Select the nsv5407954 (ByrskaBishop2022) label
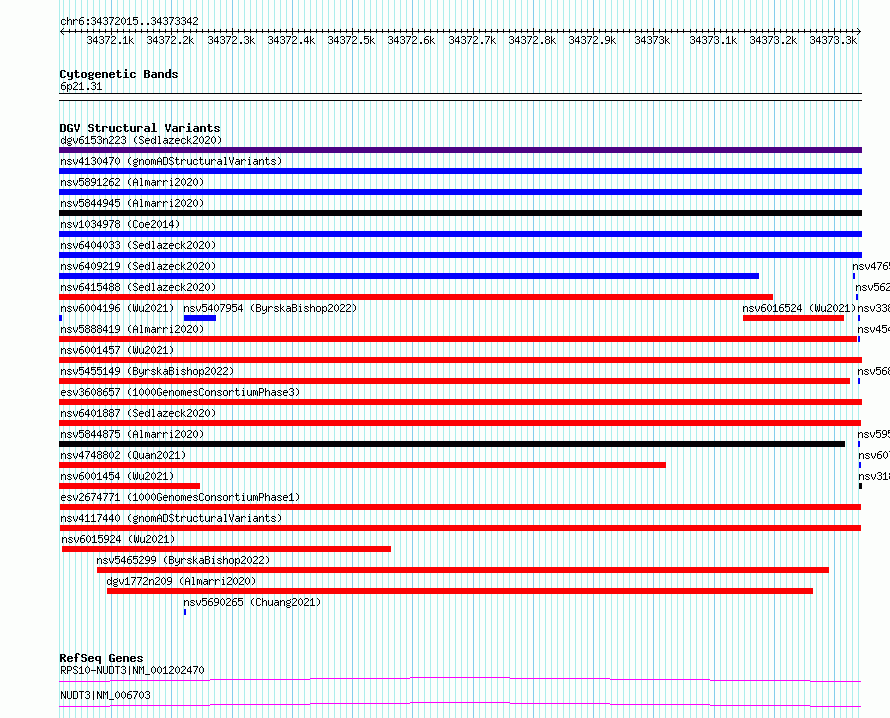This screenshot has height=718, width=890. (x=270, y=308)
